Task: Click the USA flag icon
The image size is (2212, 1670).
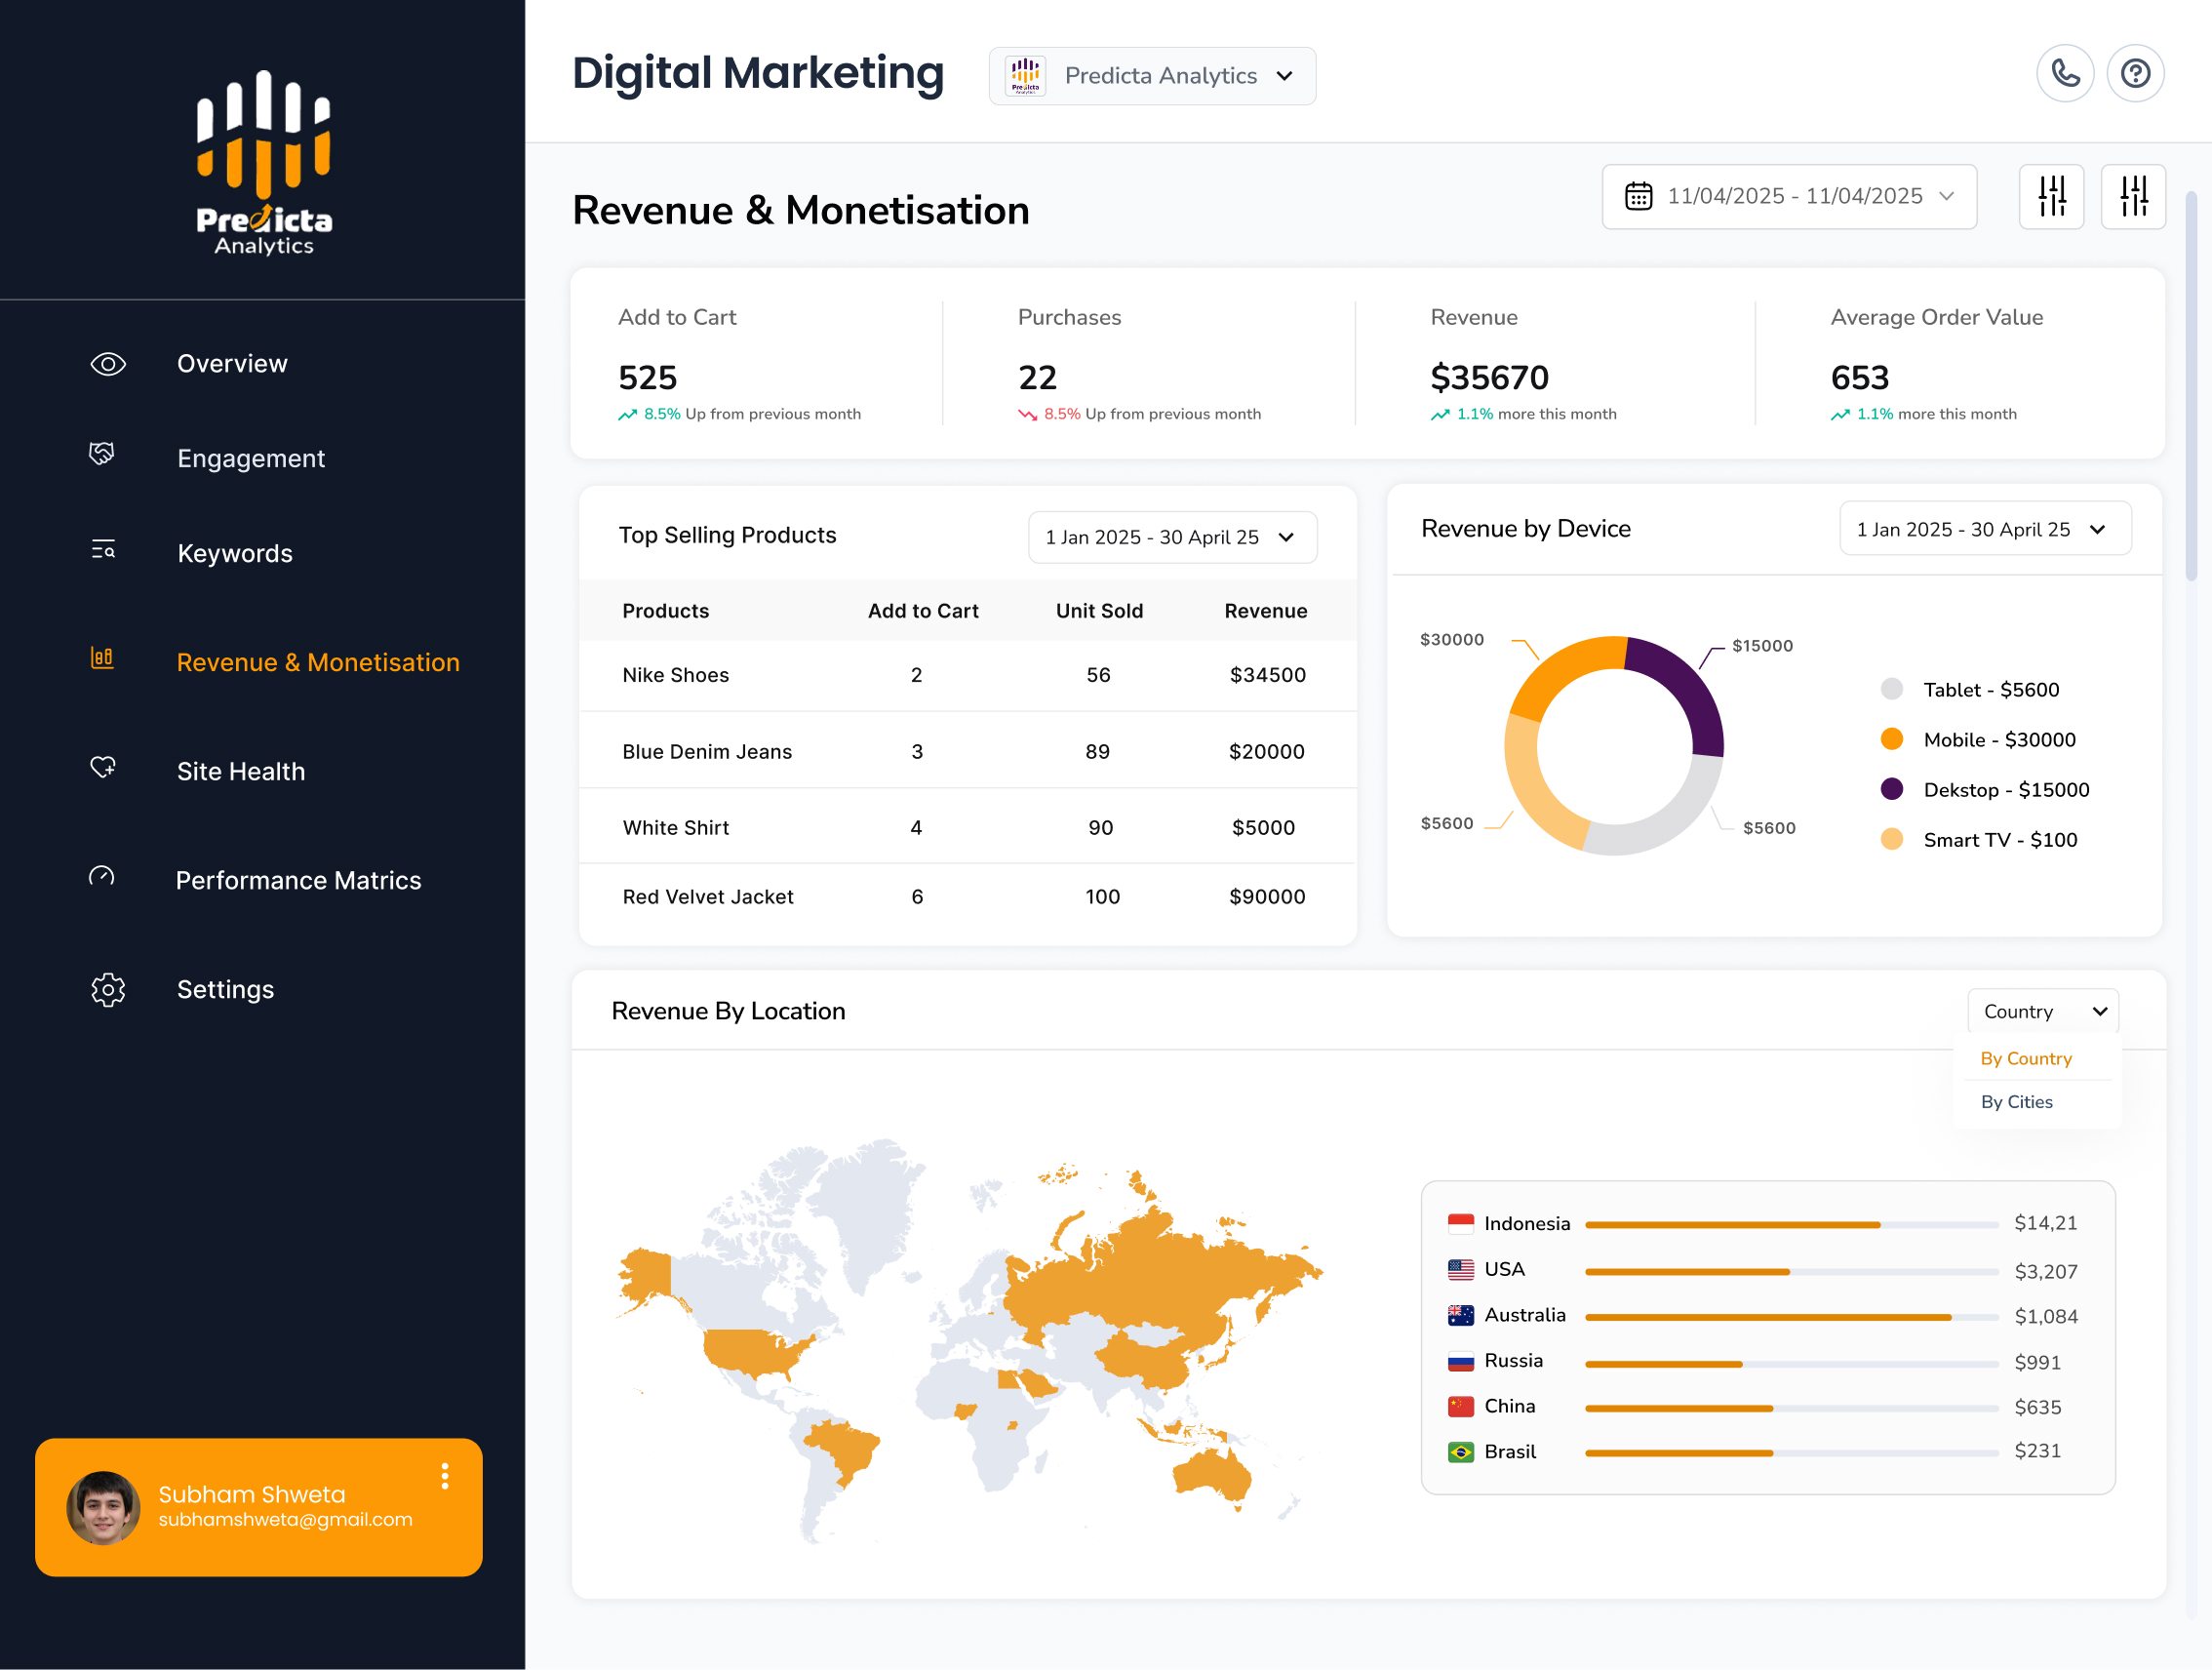Action: click(x=1461, y=1270)
